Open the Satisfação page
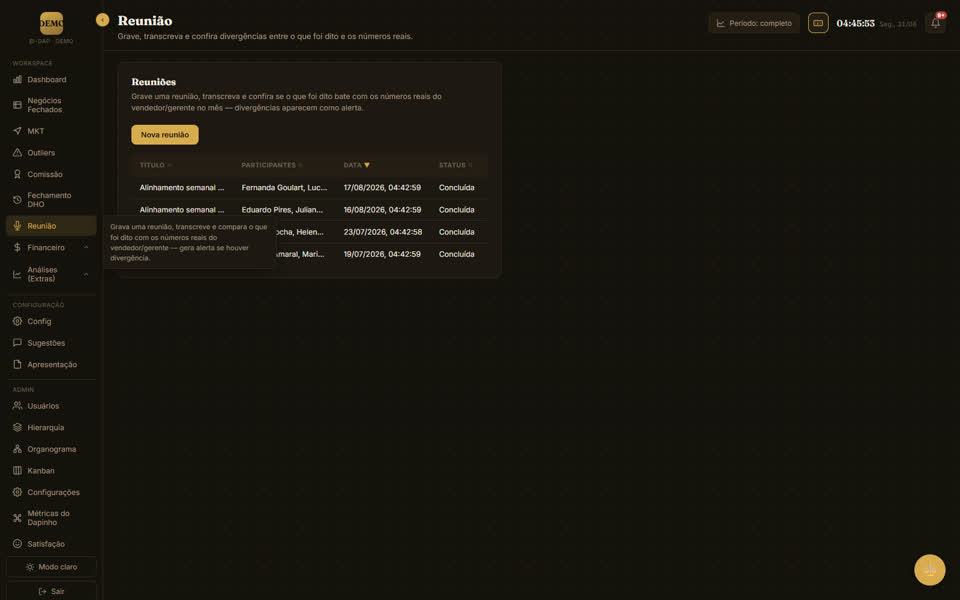Viewport: 960px width, 600px height. 51,544
